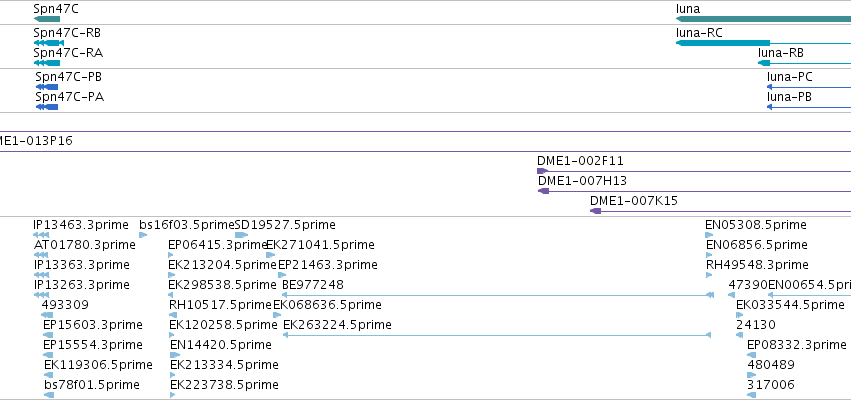Click the luna-RB transcript glyph

(x=804, y=63)
